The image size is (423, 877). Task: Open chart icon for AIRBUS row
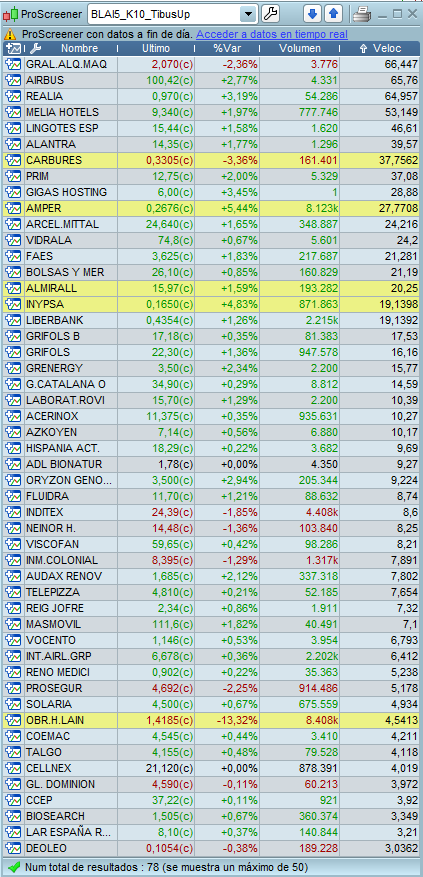[x=13, y=81]
